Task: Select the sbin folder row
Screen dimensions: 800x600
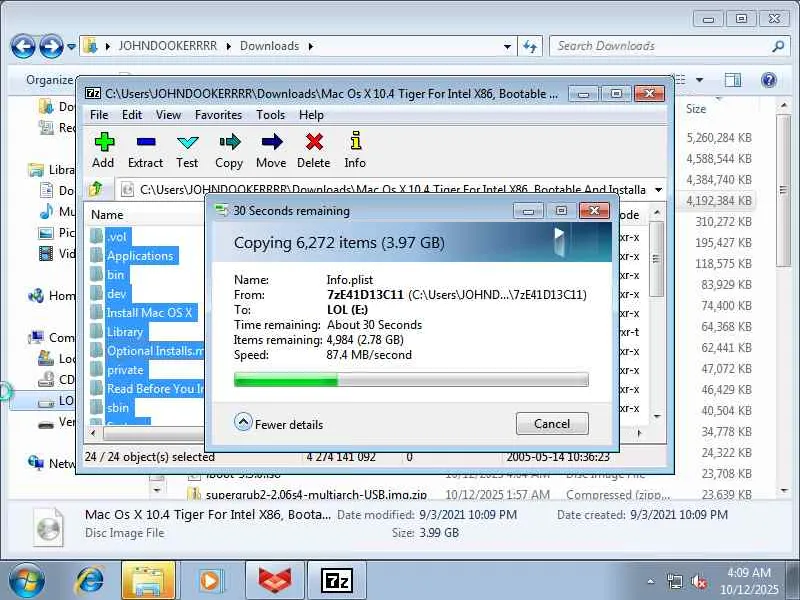Action: pos(118,408)
